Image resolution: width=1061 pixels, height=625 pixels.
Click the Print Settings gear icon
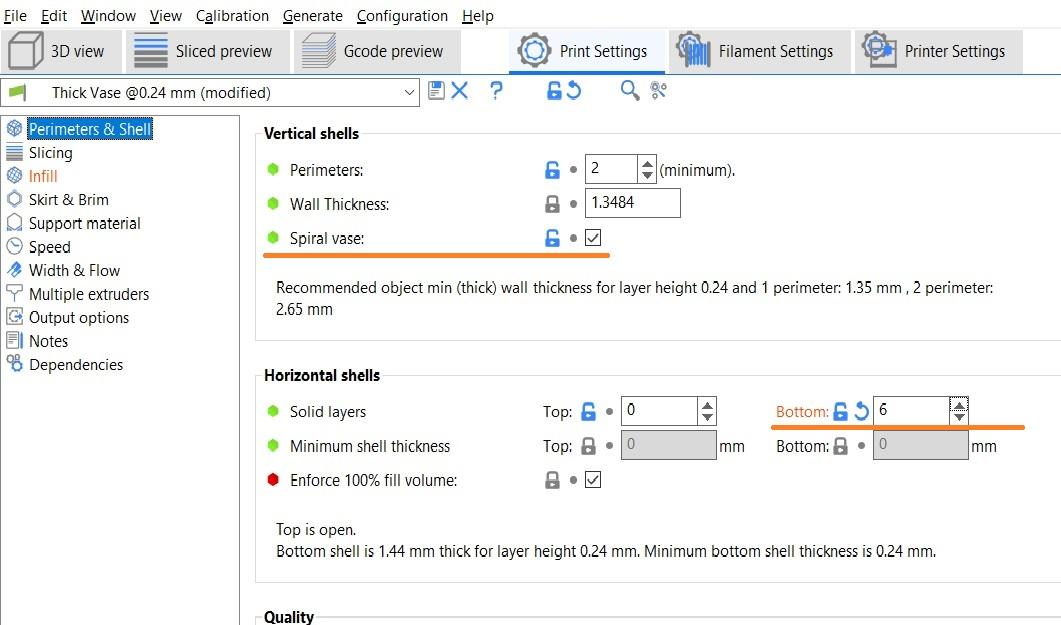pyautogui.click(x=534, y=50)
